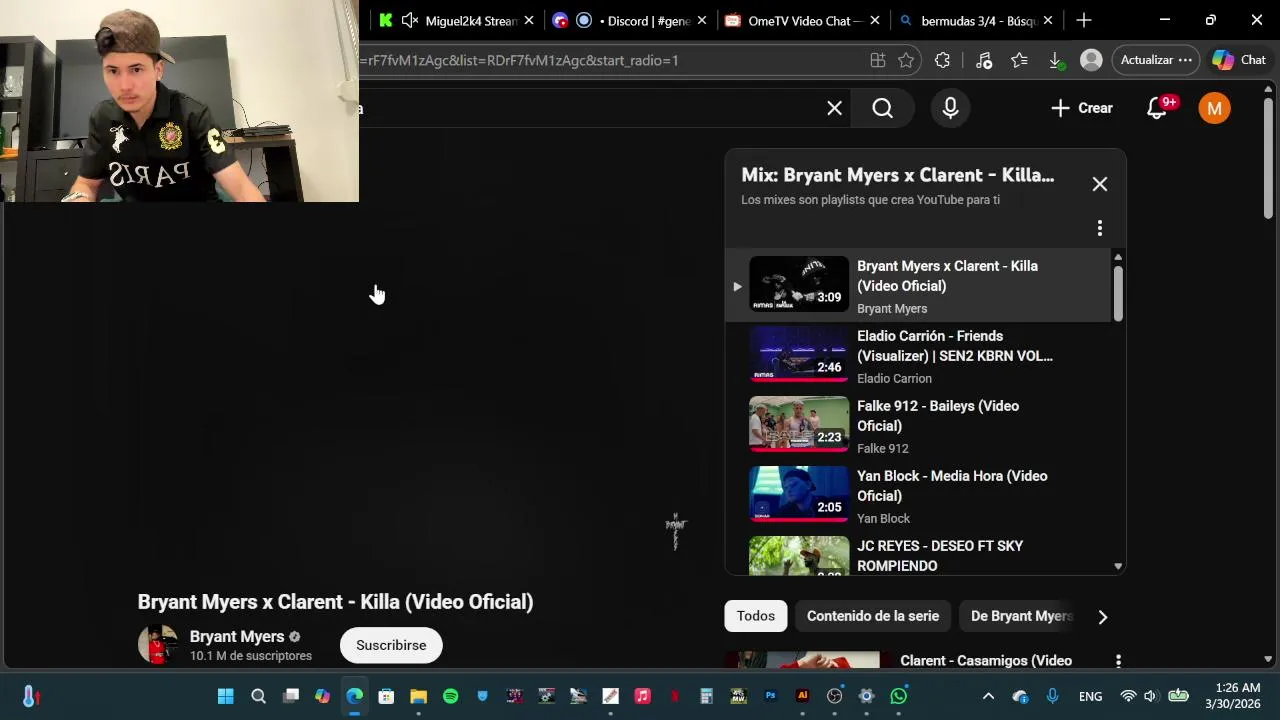Click the Crear button
1280x720 pixels.
[1082, 108]
